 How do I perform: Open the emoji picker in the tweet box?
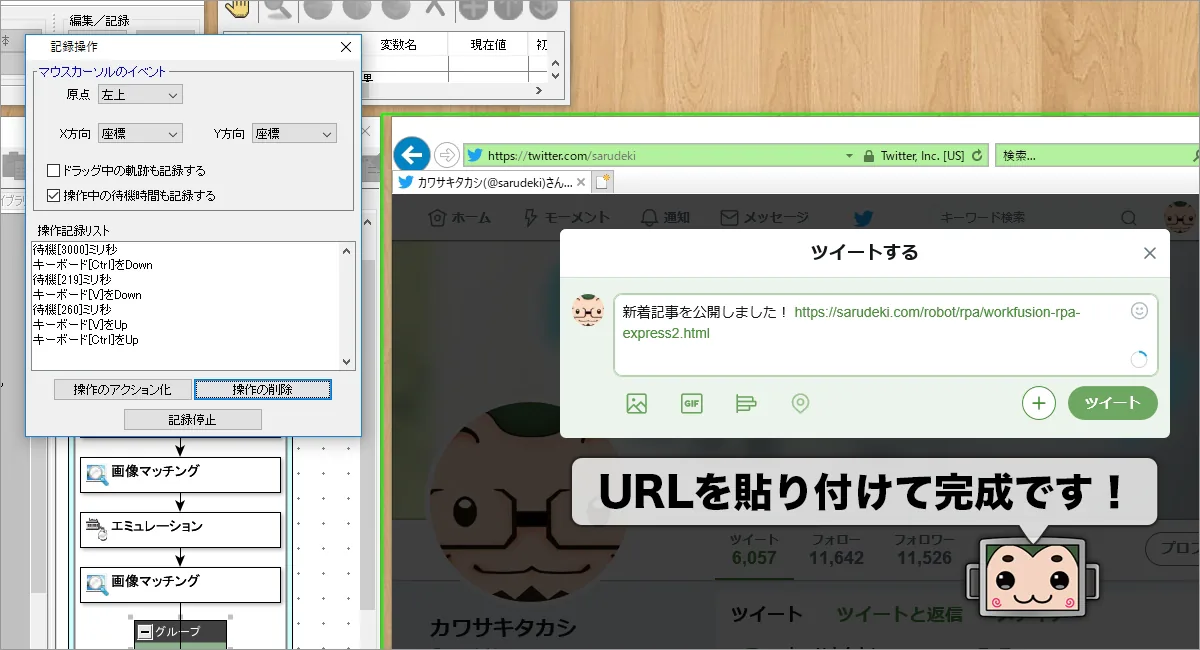click(x=1139, y=311)
